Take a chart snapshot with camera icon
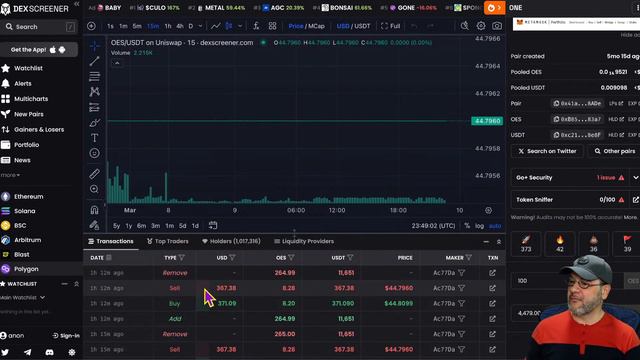The image size is (640, 360). [497, 26]
